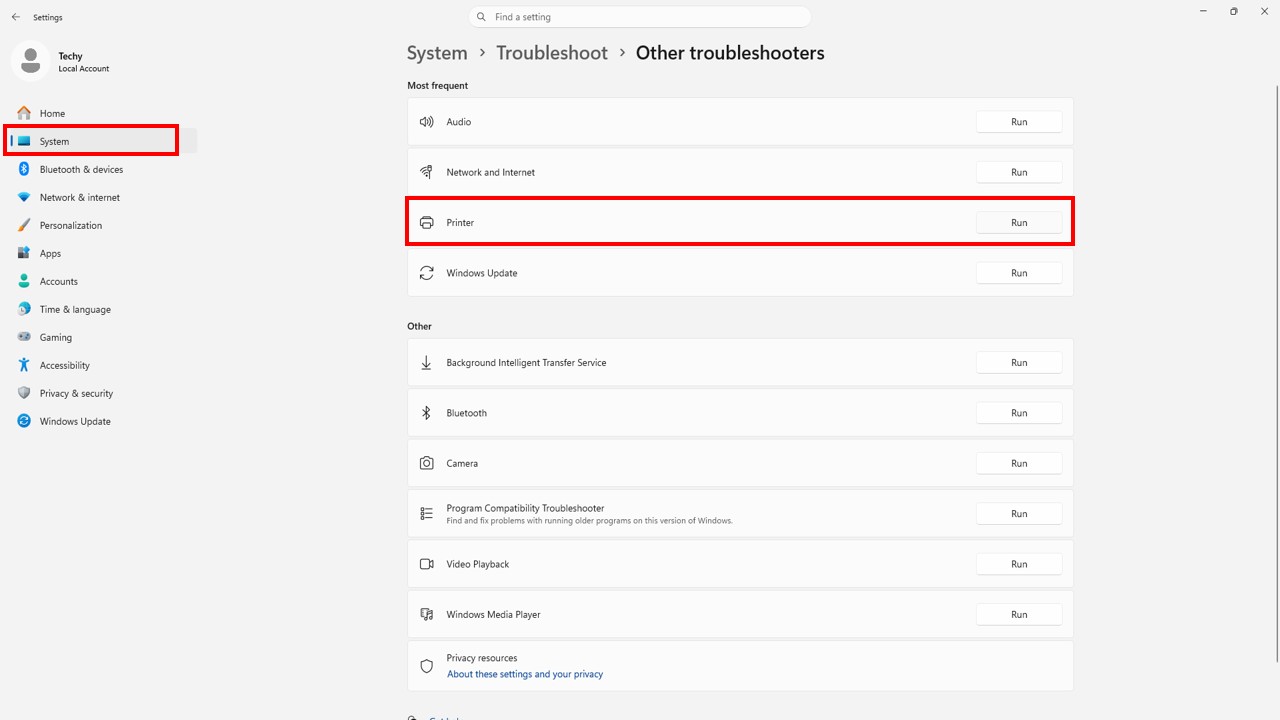Click the back arrow in Settings header
The image size is (1280, 720).
16,17
